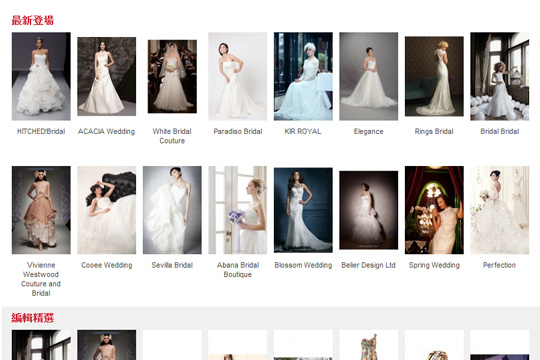Click the ACACIA Wedding text link

coord(106,131)
